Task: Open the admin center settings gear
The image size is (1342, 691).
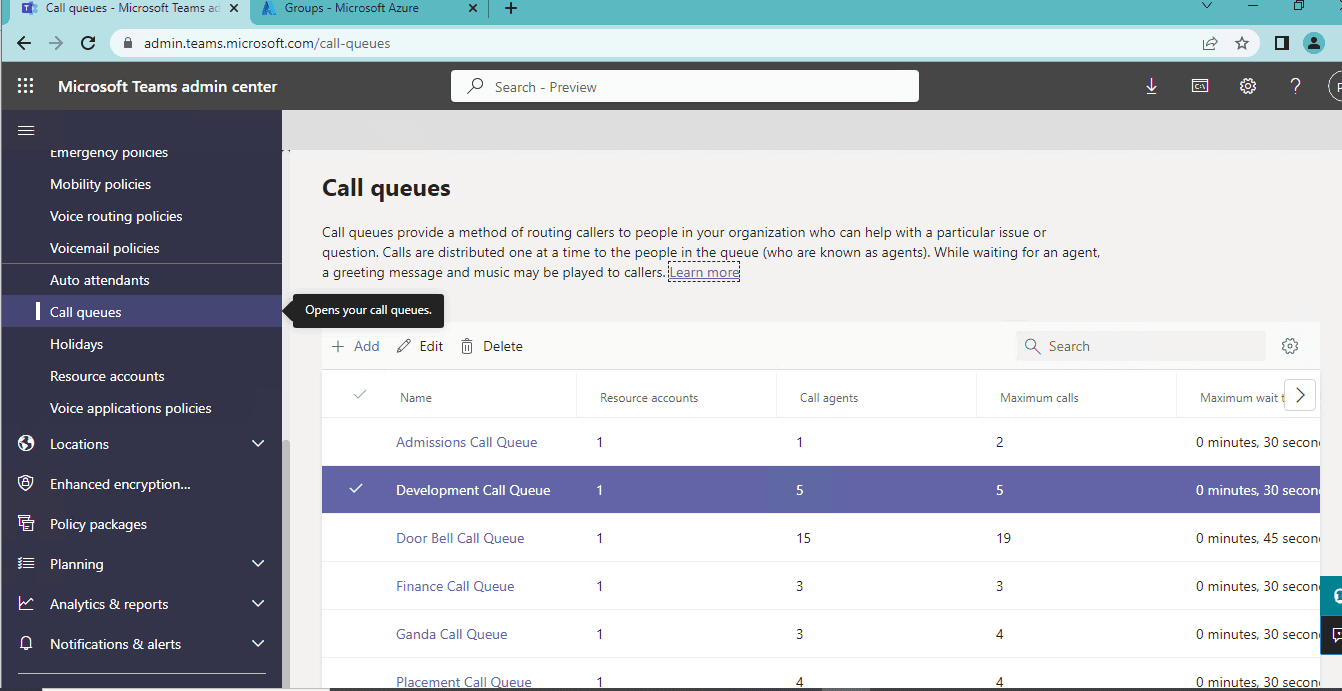Action: tap(1247, 86)
